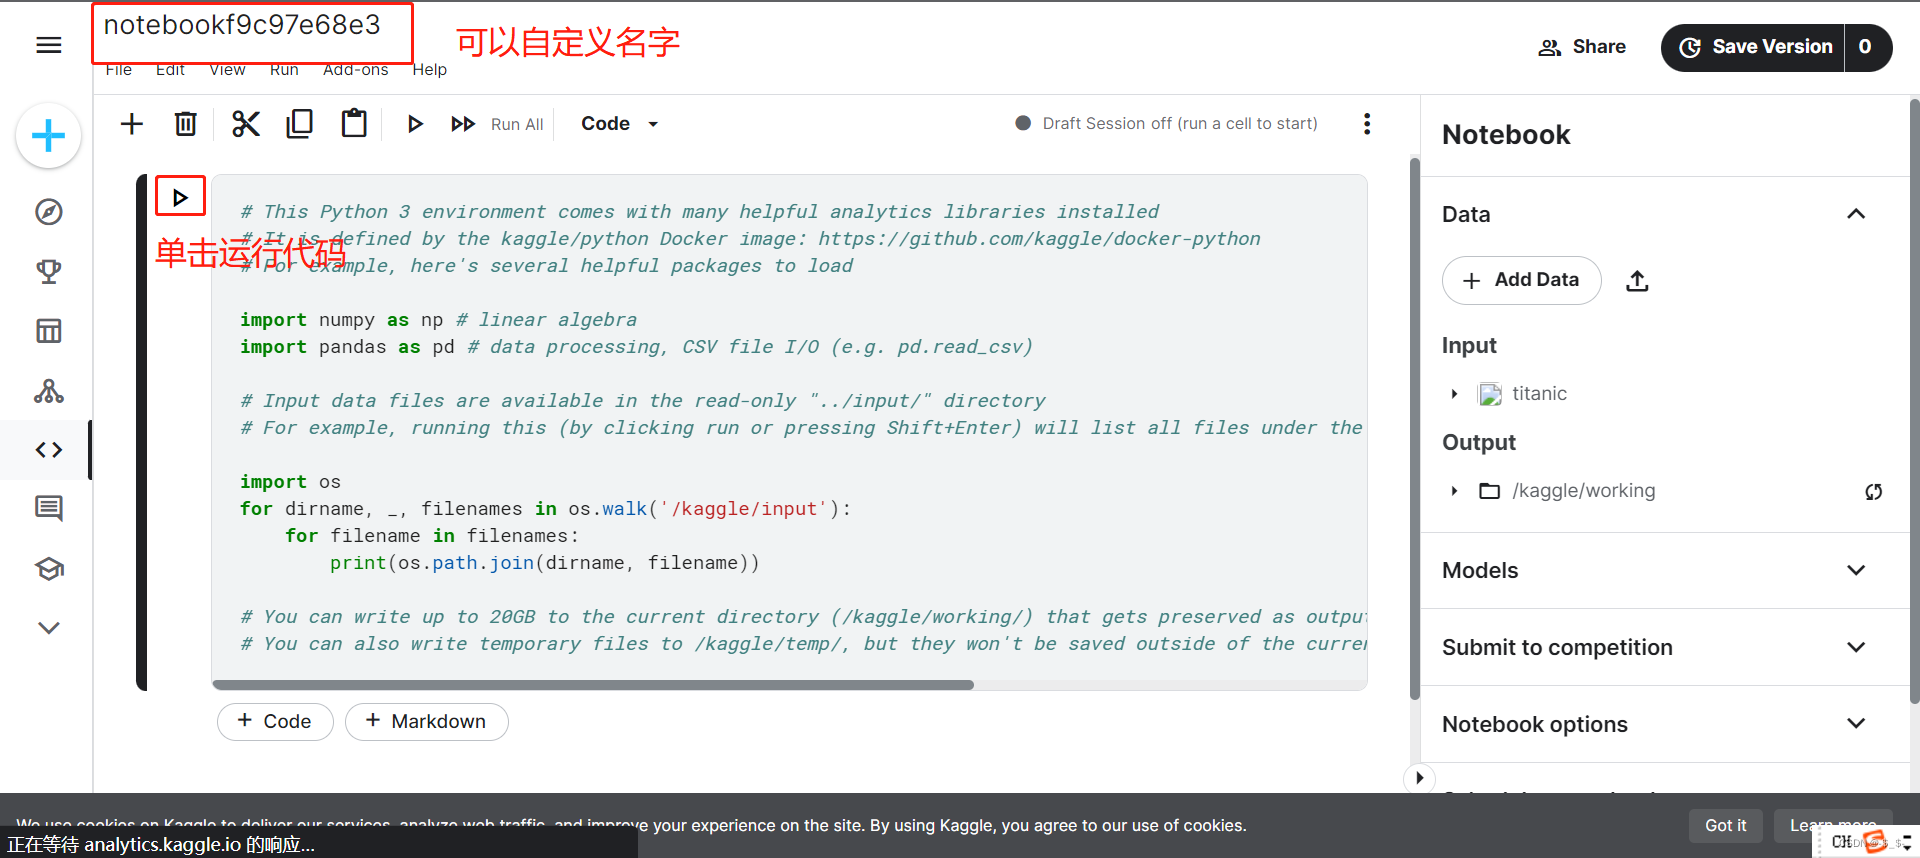Click the Input heading in Data panel
The height and width of the screenshot is (858, 1920).
1469,346
